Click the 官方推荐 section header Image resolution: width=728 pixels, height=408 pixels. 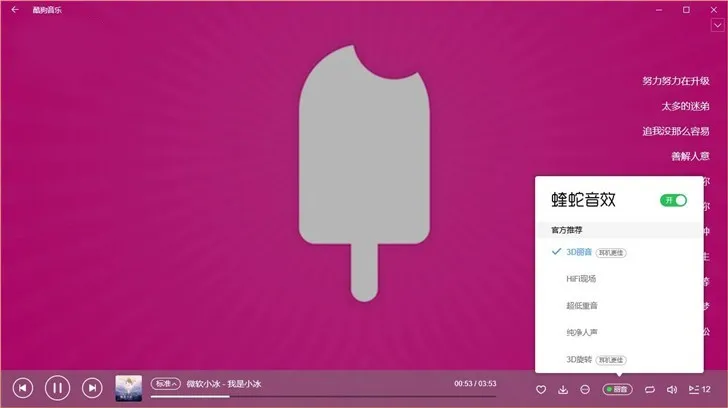pyautogui.click(x=566, y=230)
